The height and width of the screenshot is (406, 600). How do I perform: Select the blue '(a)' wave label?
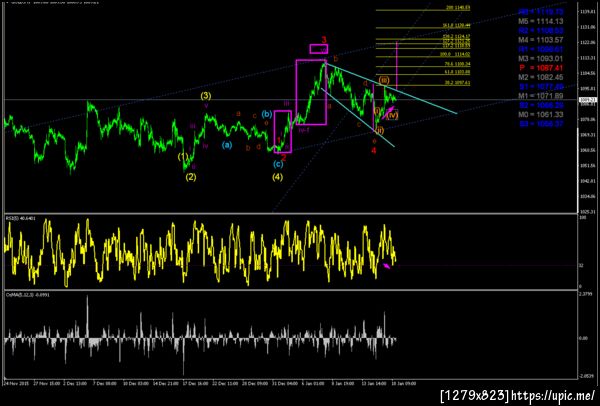(227, 145)
